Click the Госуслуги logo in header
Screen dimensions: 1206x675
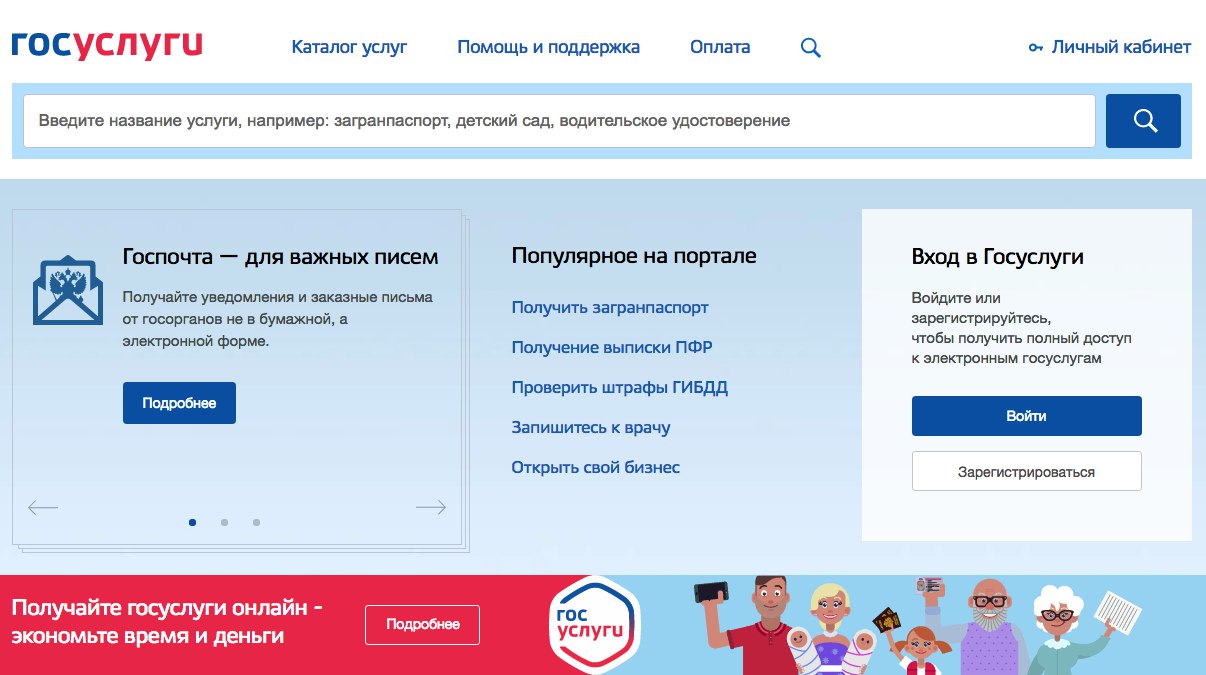[107, 46]
